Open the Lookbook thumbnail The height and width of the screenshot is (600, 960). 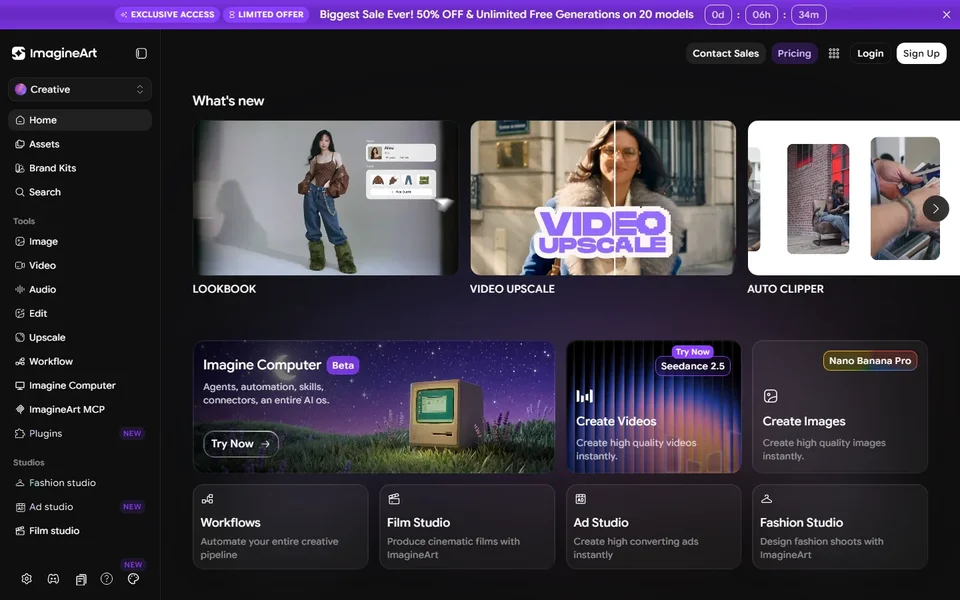325,198
